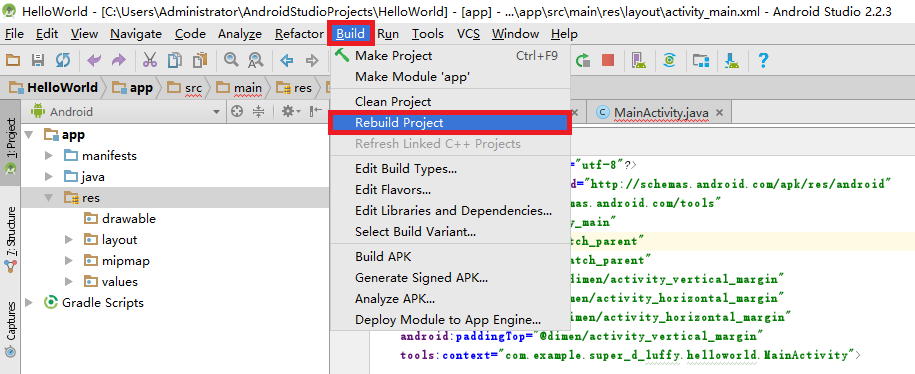
Task: Click the Undo arrow icon
Action: pos(94,60)
